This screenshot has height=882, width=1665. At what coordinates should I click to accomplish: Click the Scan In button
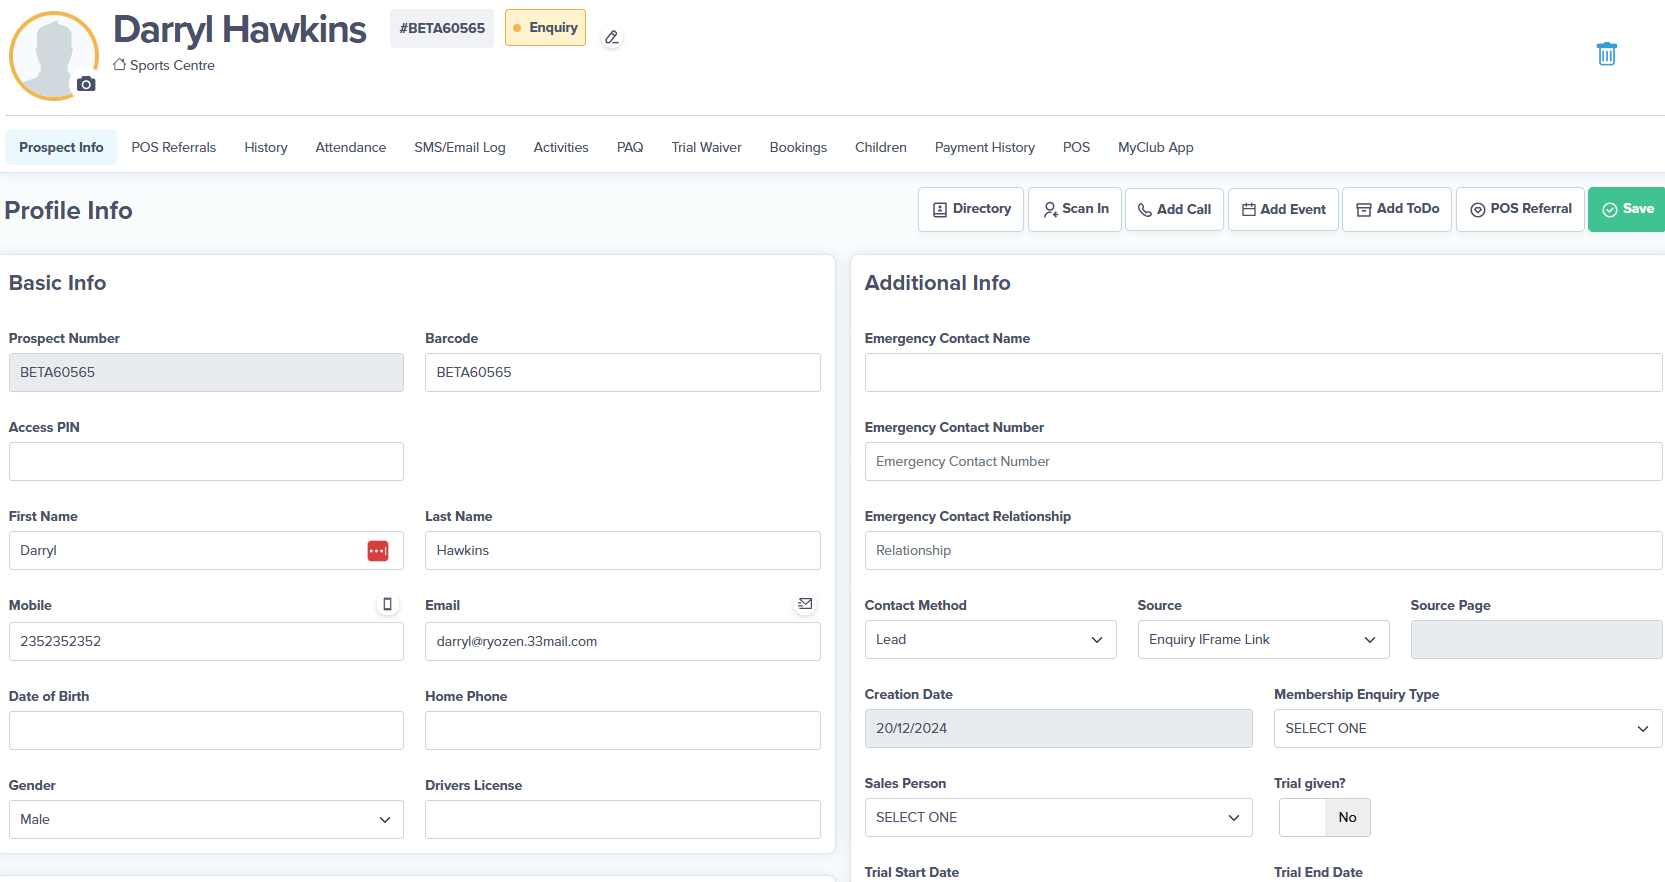tap(1075, 209)
